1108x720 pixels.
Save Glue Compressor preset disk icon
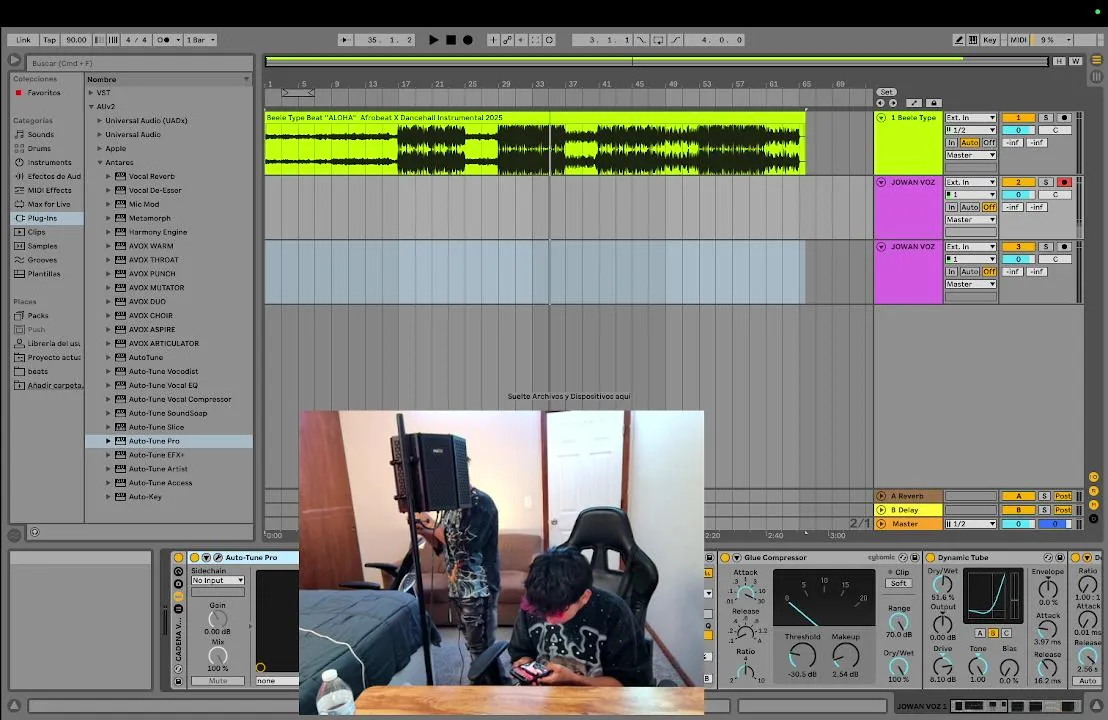(915, 557)
